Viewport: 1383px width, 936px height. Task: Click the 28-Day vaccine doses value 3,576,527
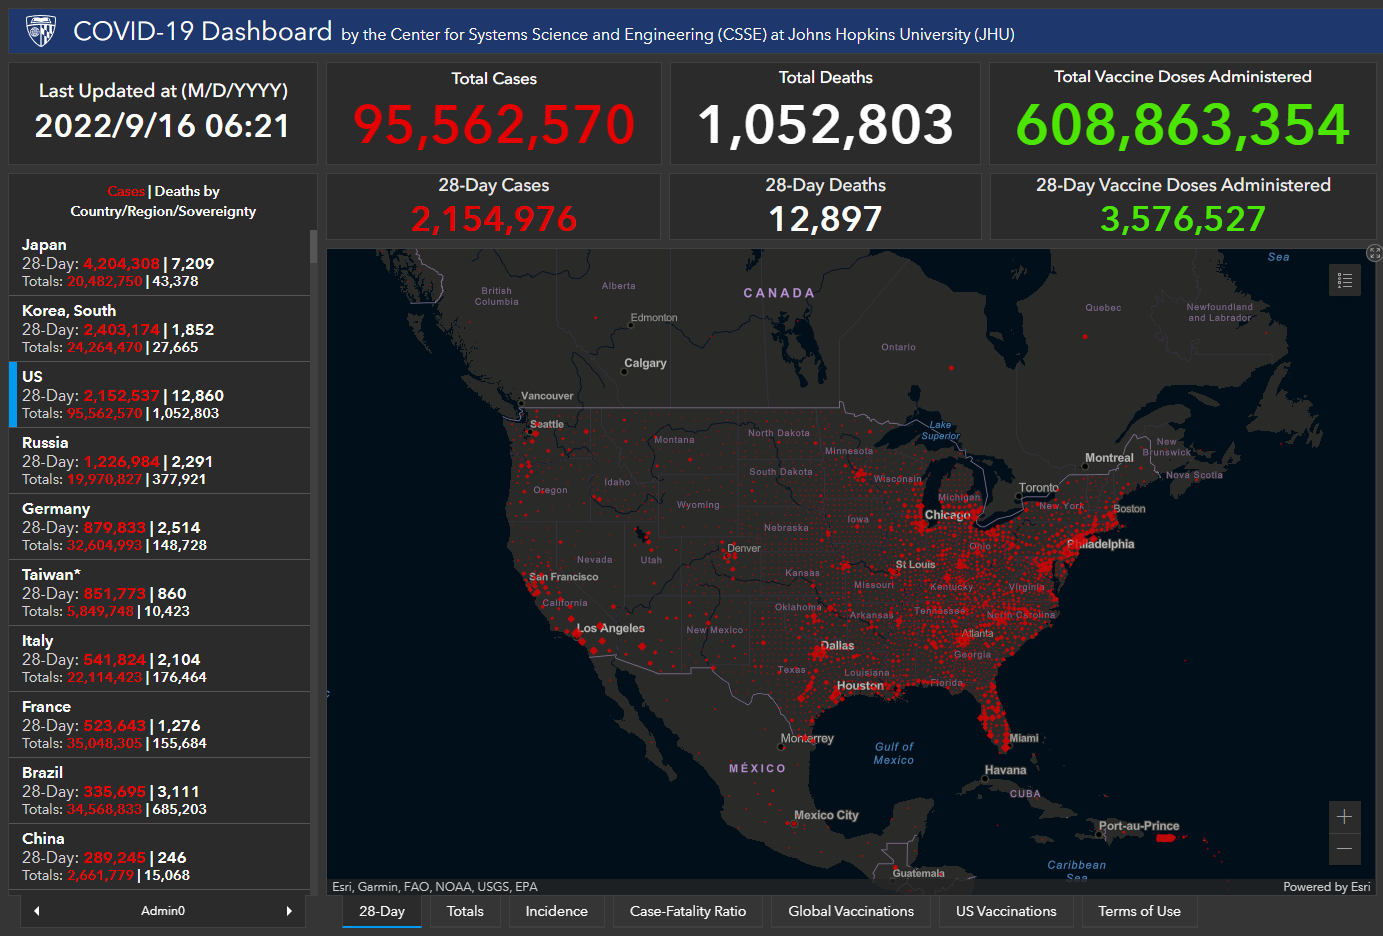pyautogui.click(x=1183, y=219)
